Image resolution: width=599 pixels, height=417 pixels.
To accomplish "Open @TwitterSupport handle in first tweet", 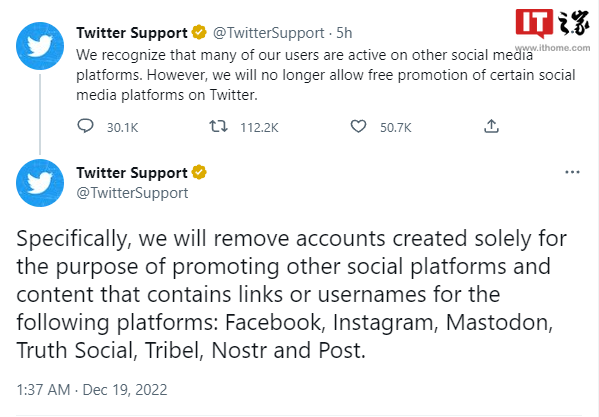I will click(x=269, y=33).
